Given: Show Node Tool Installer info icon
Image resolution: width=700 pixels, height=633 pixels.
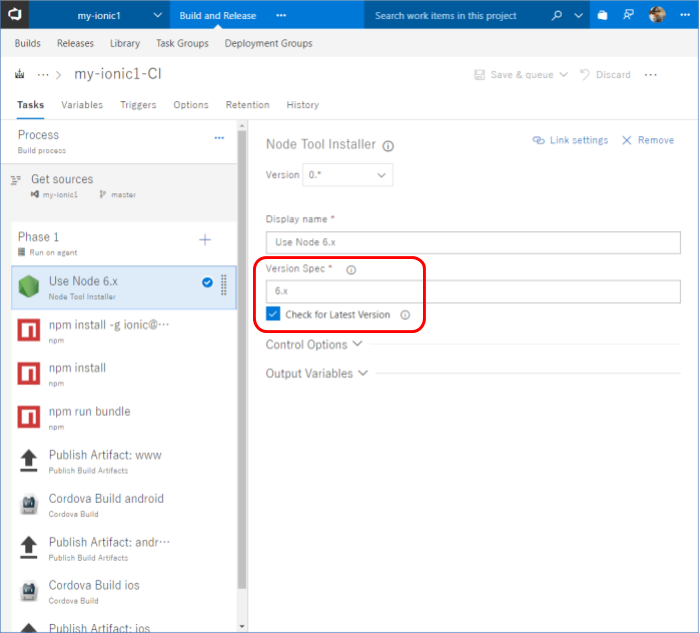Looking at the screenshot, I should 388,146.
